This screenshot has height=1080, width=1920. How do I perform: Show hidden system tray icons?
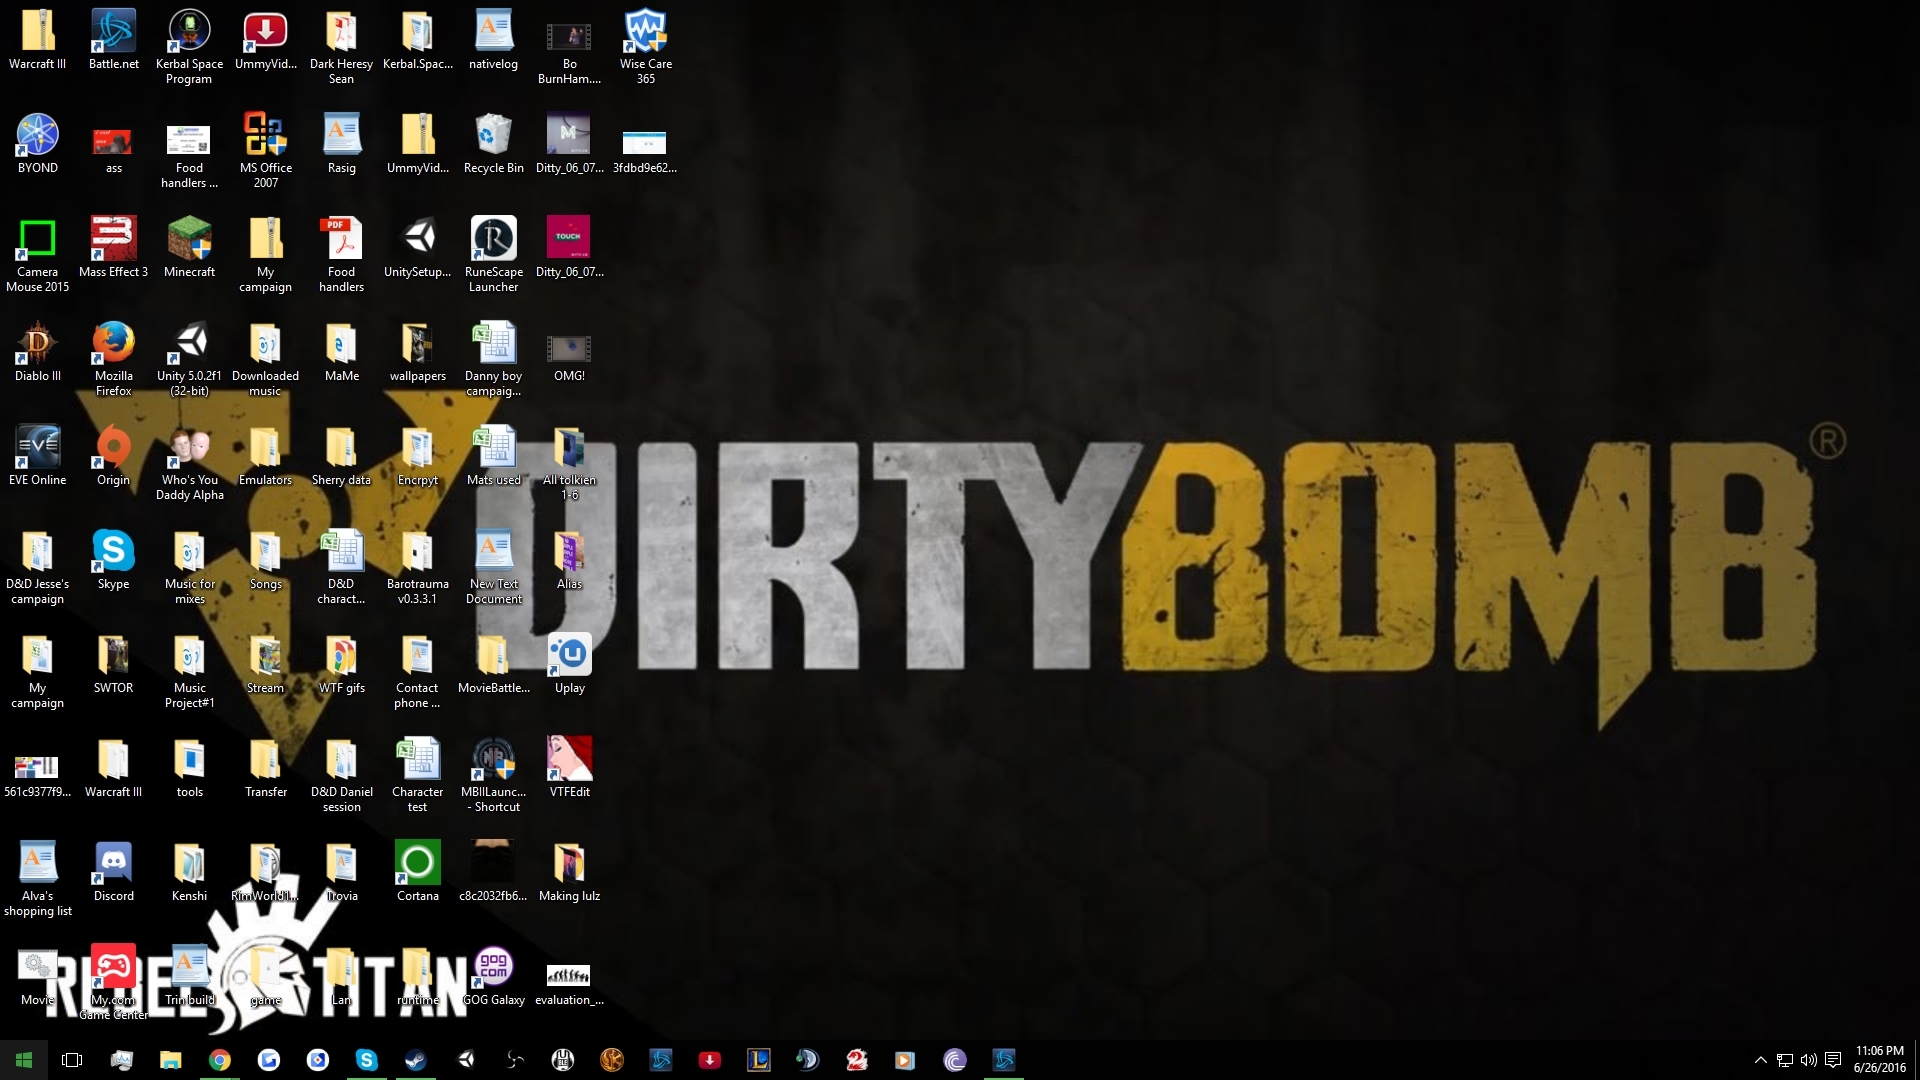[1761, 1060]
